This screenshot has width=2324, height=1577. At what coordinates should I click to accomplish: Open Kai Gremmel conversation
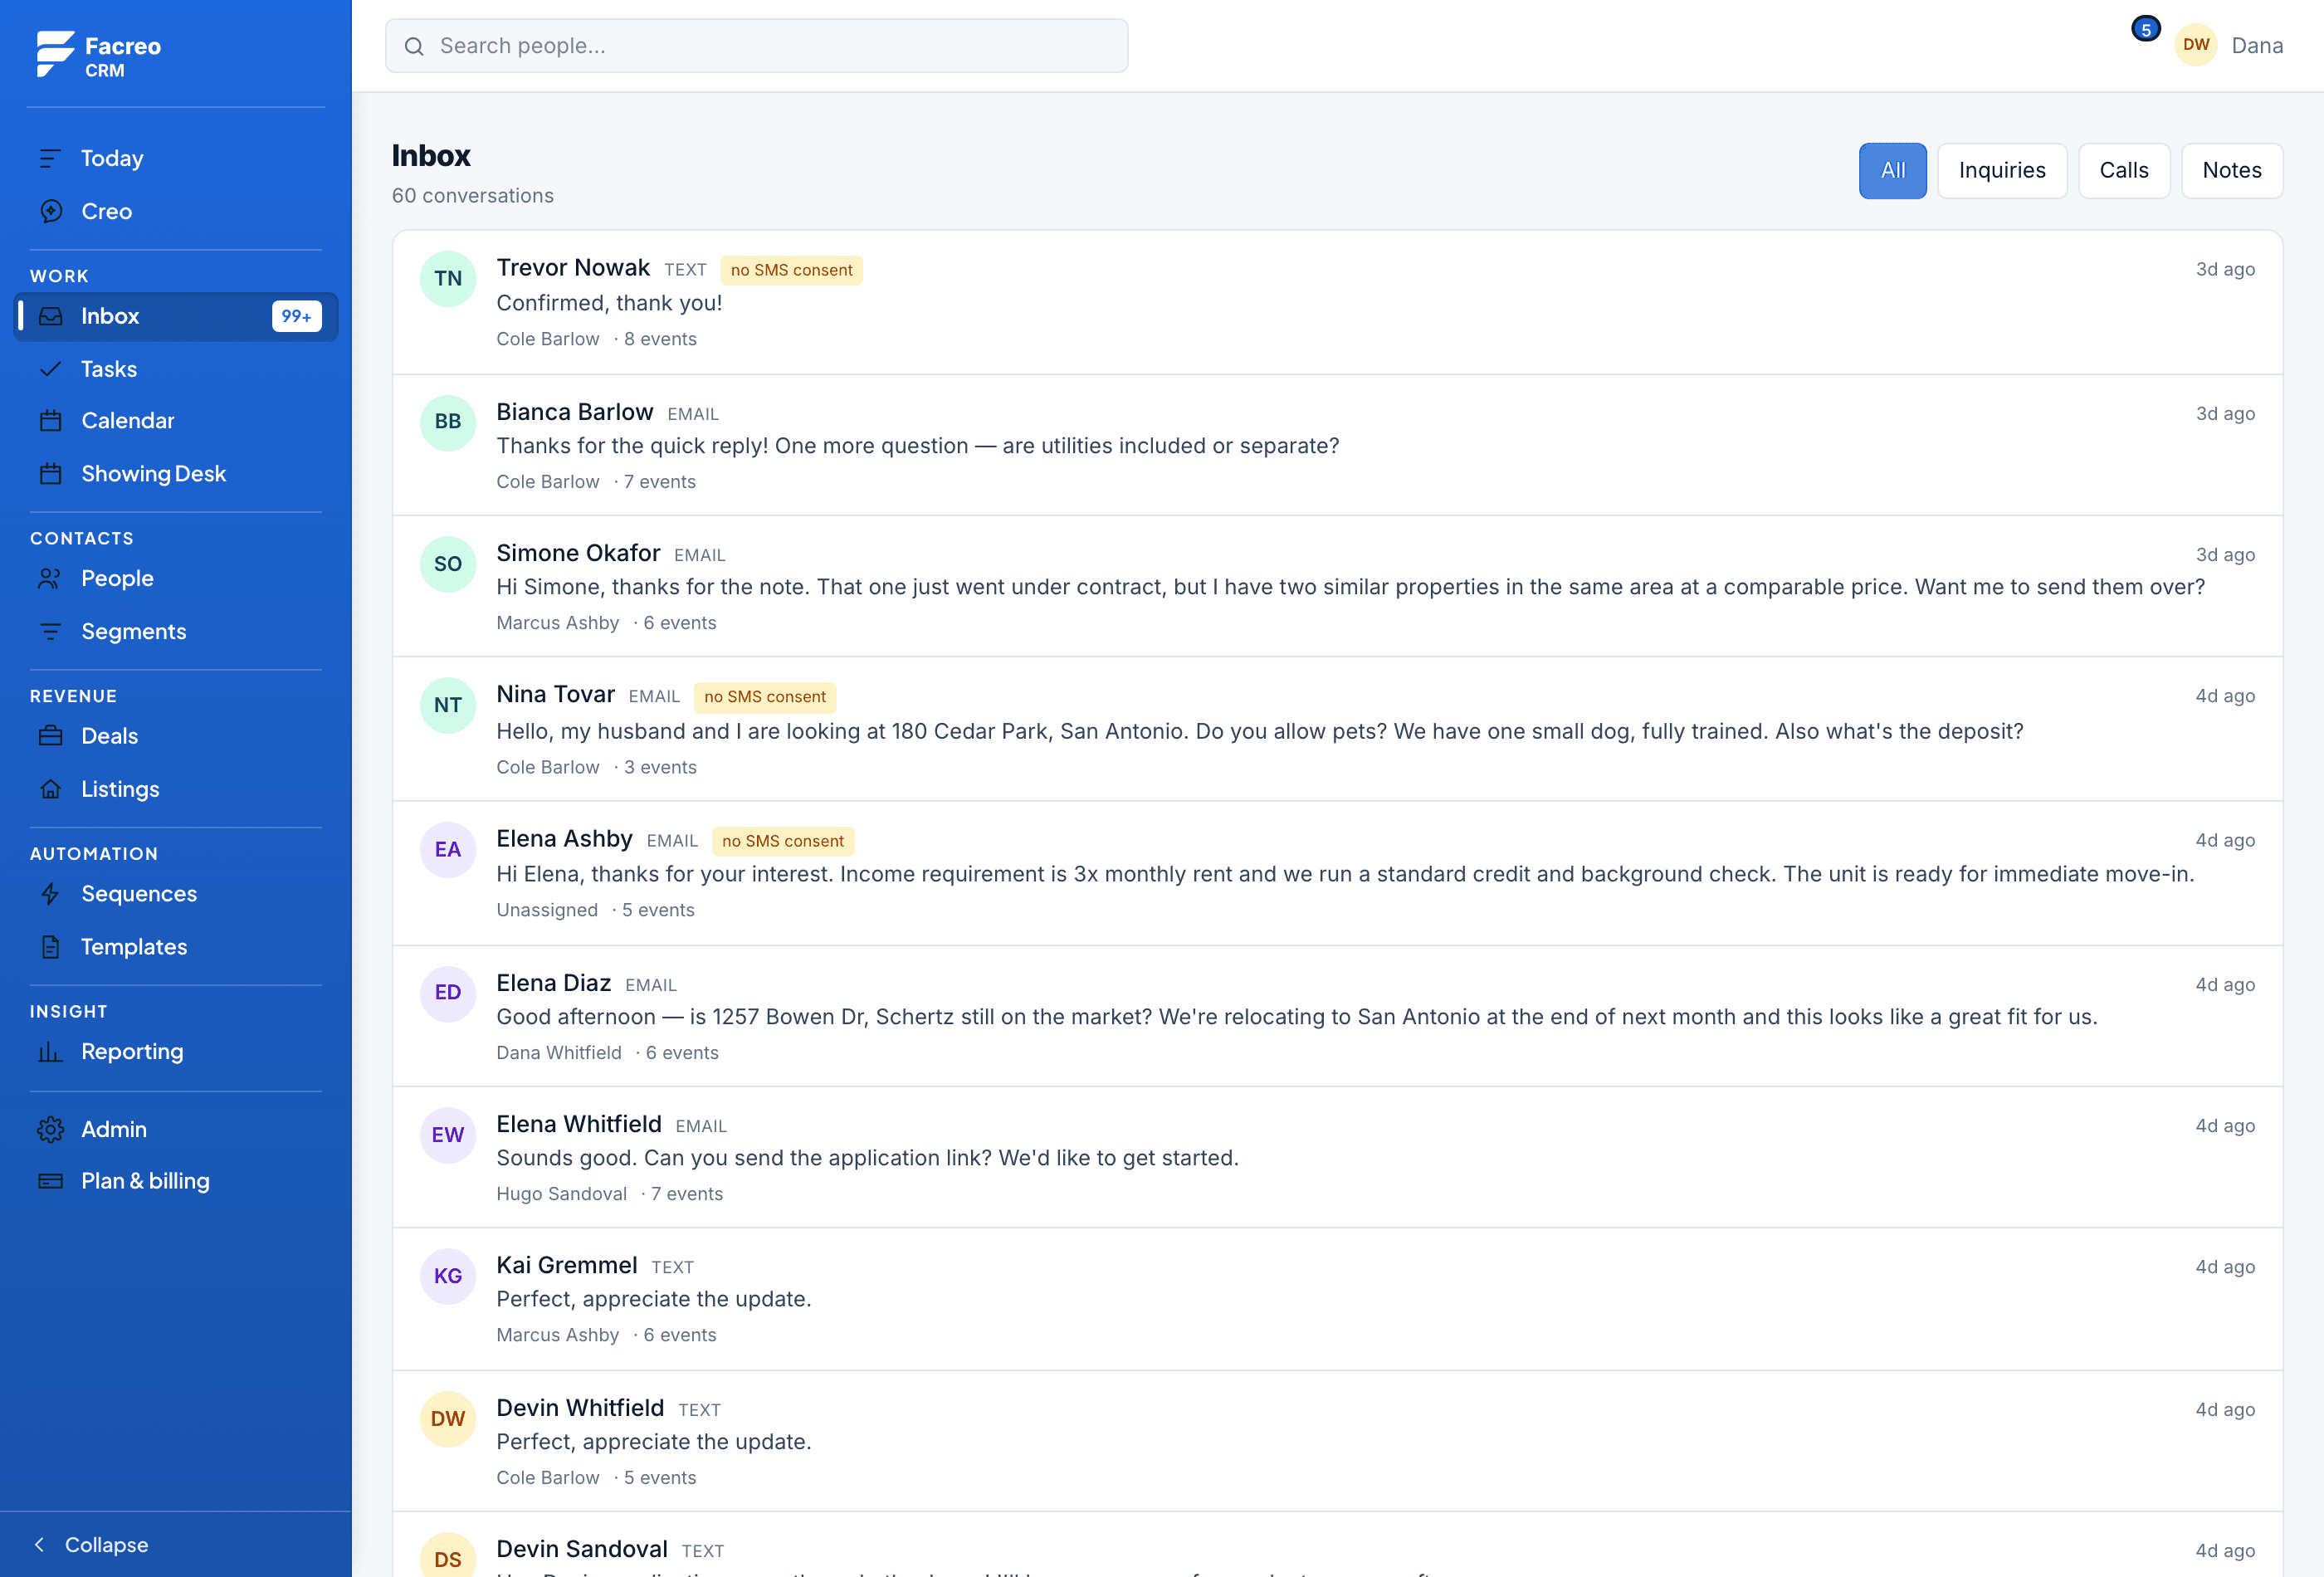(1337, 1300)
